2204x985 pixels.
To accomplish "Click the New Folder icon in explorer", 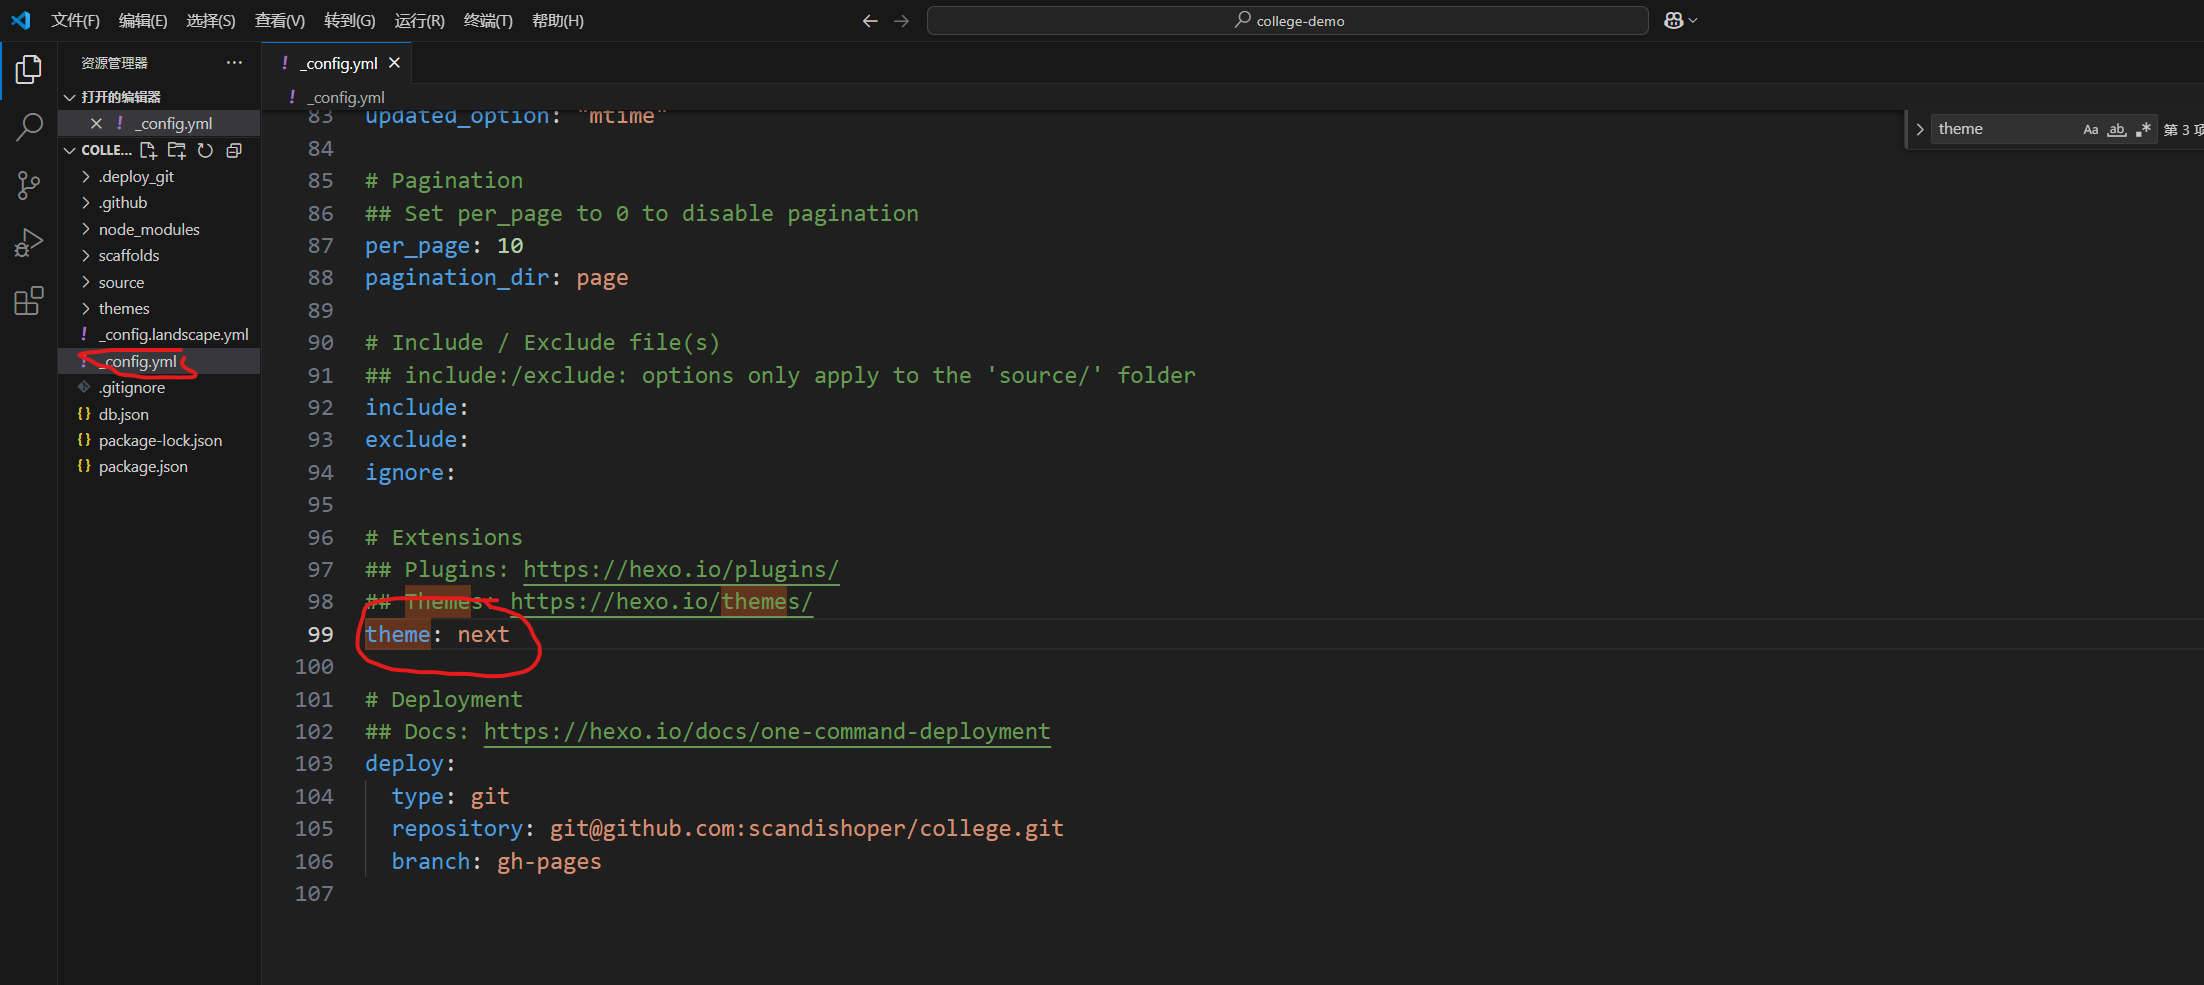I will coord(177,150).
